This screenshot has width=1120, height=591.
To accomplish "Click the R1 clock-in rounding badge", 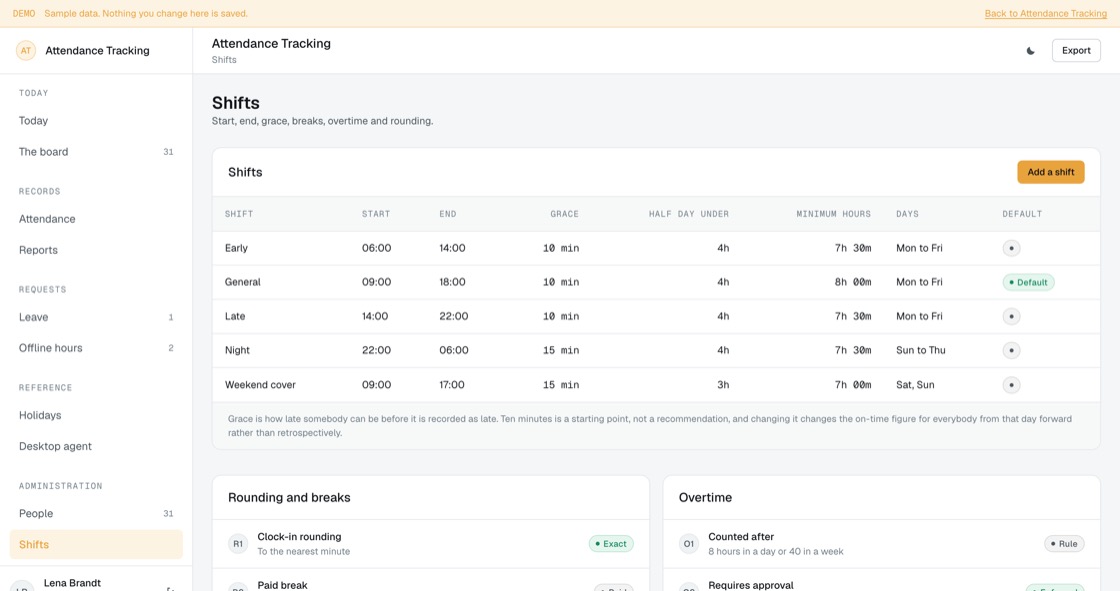I will point(238,544).
